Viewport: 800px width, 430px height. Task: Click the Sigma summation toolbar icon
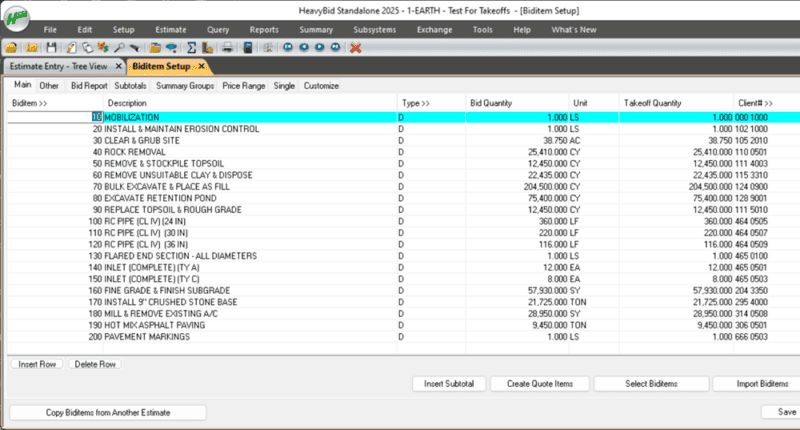[190, 47]
